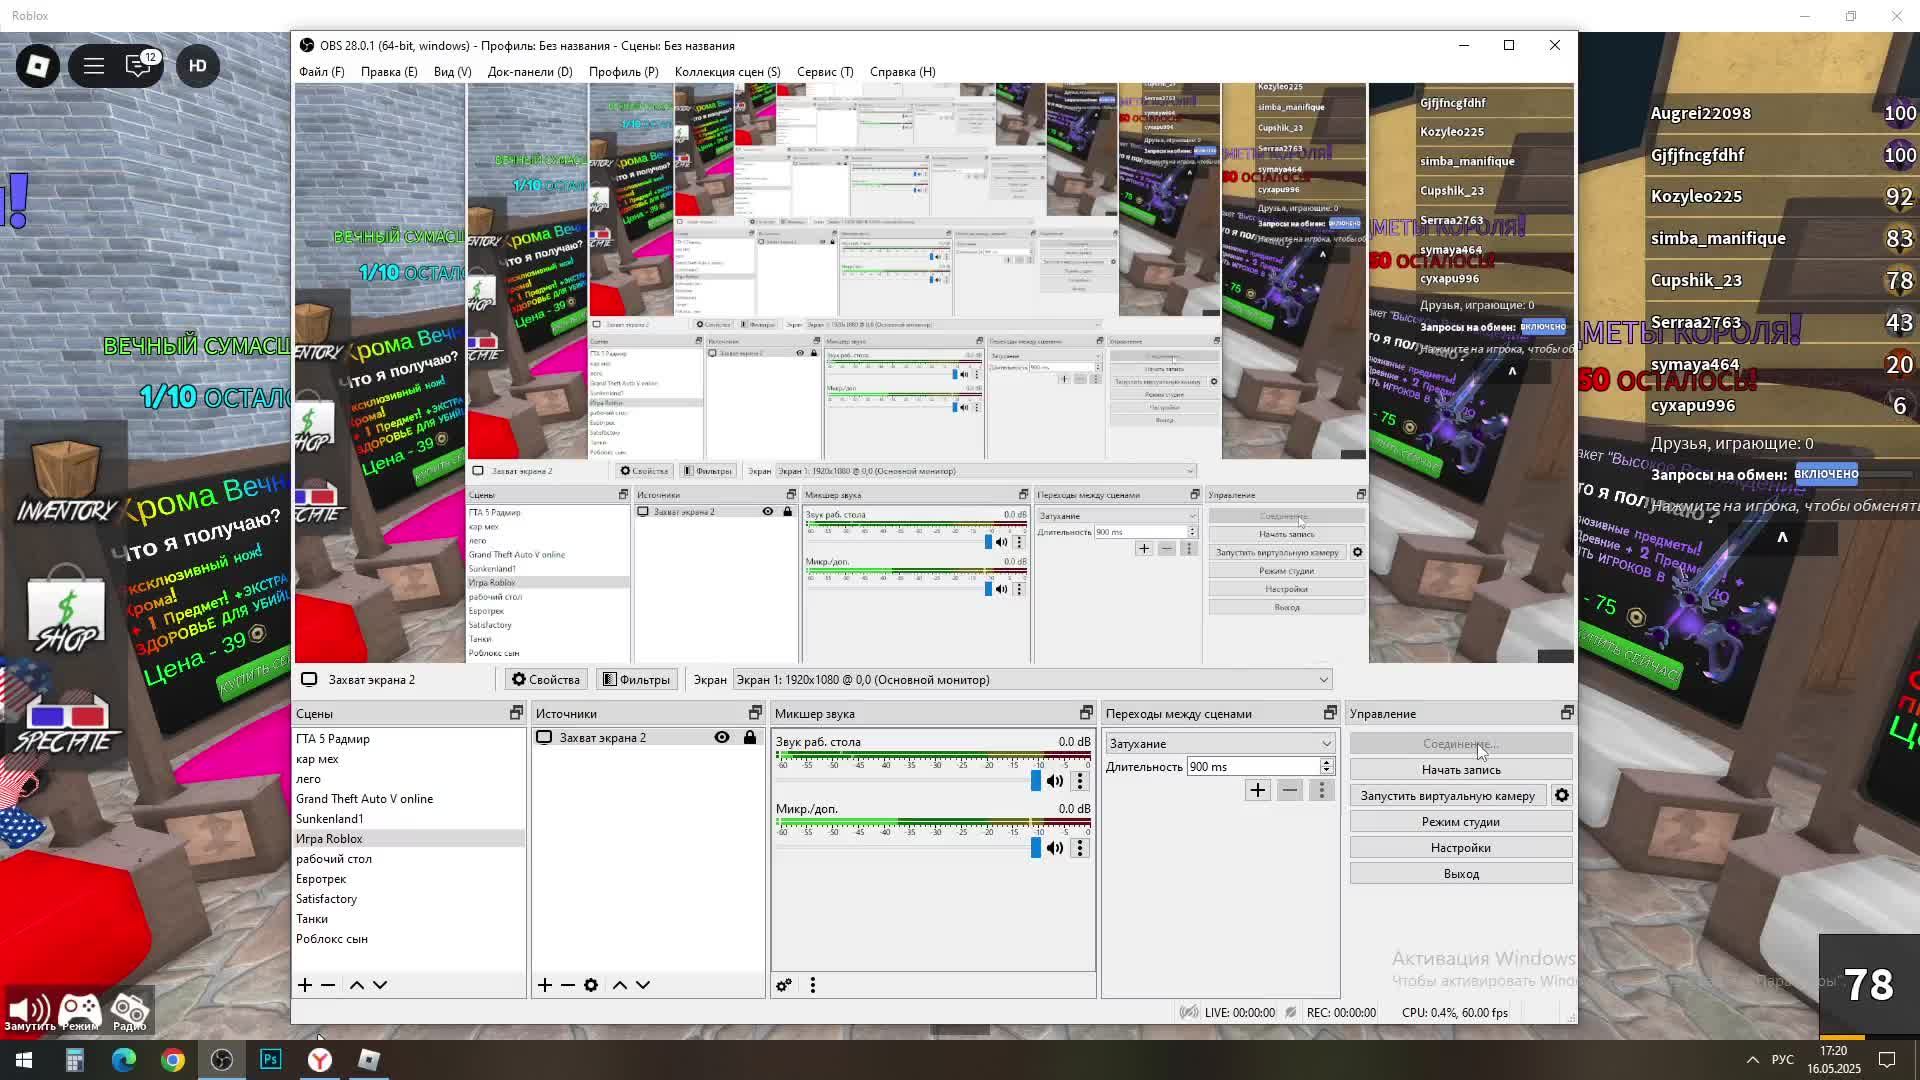Open Файл (F) menu
Screen dimensions: 1920x1080
[x=321, y=72]
